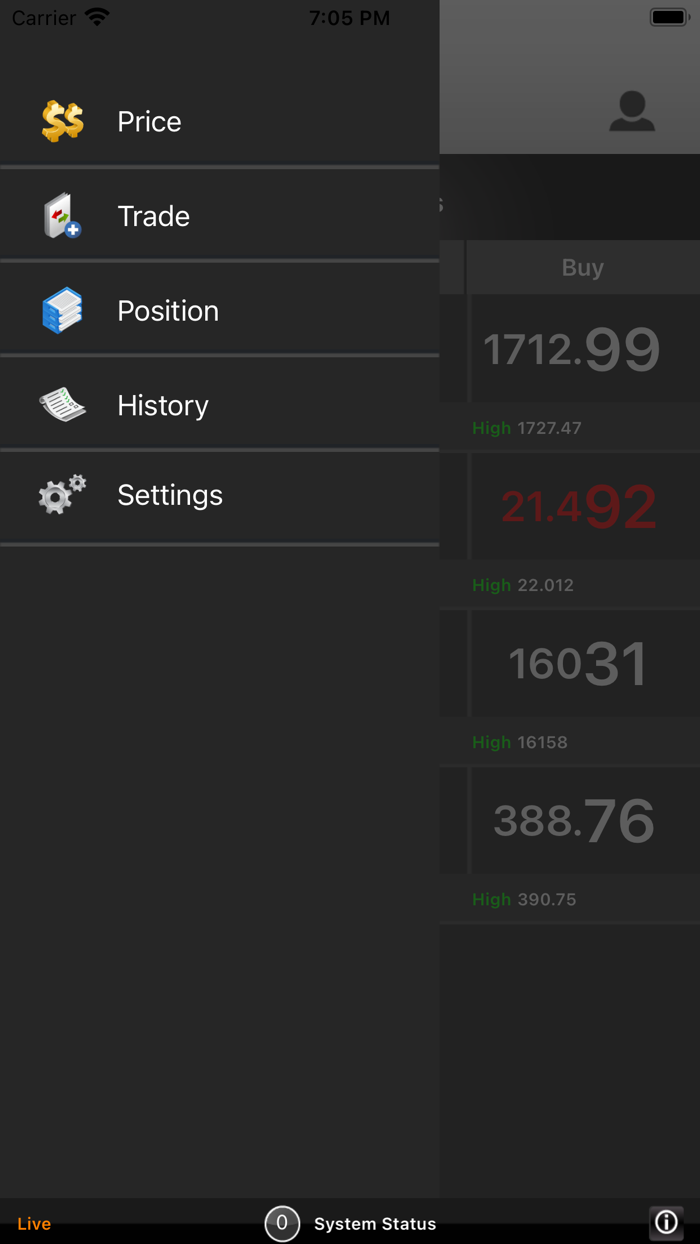Open the user profile icon
The image size is (700, 1244).
tap(632, 111)
